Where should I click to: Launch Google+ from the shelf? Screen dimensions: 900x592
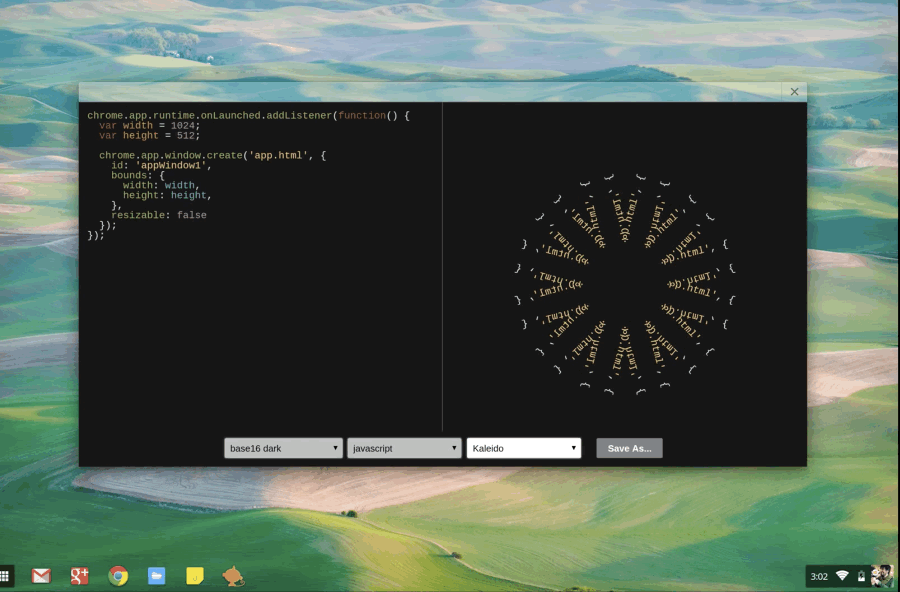79,575
